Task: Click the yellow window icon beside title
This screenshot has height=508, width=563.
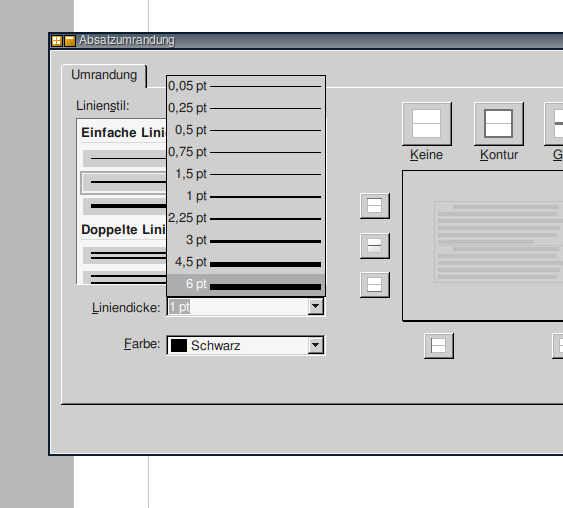Action: pyautogui.click(x=70, y=41)
